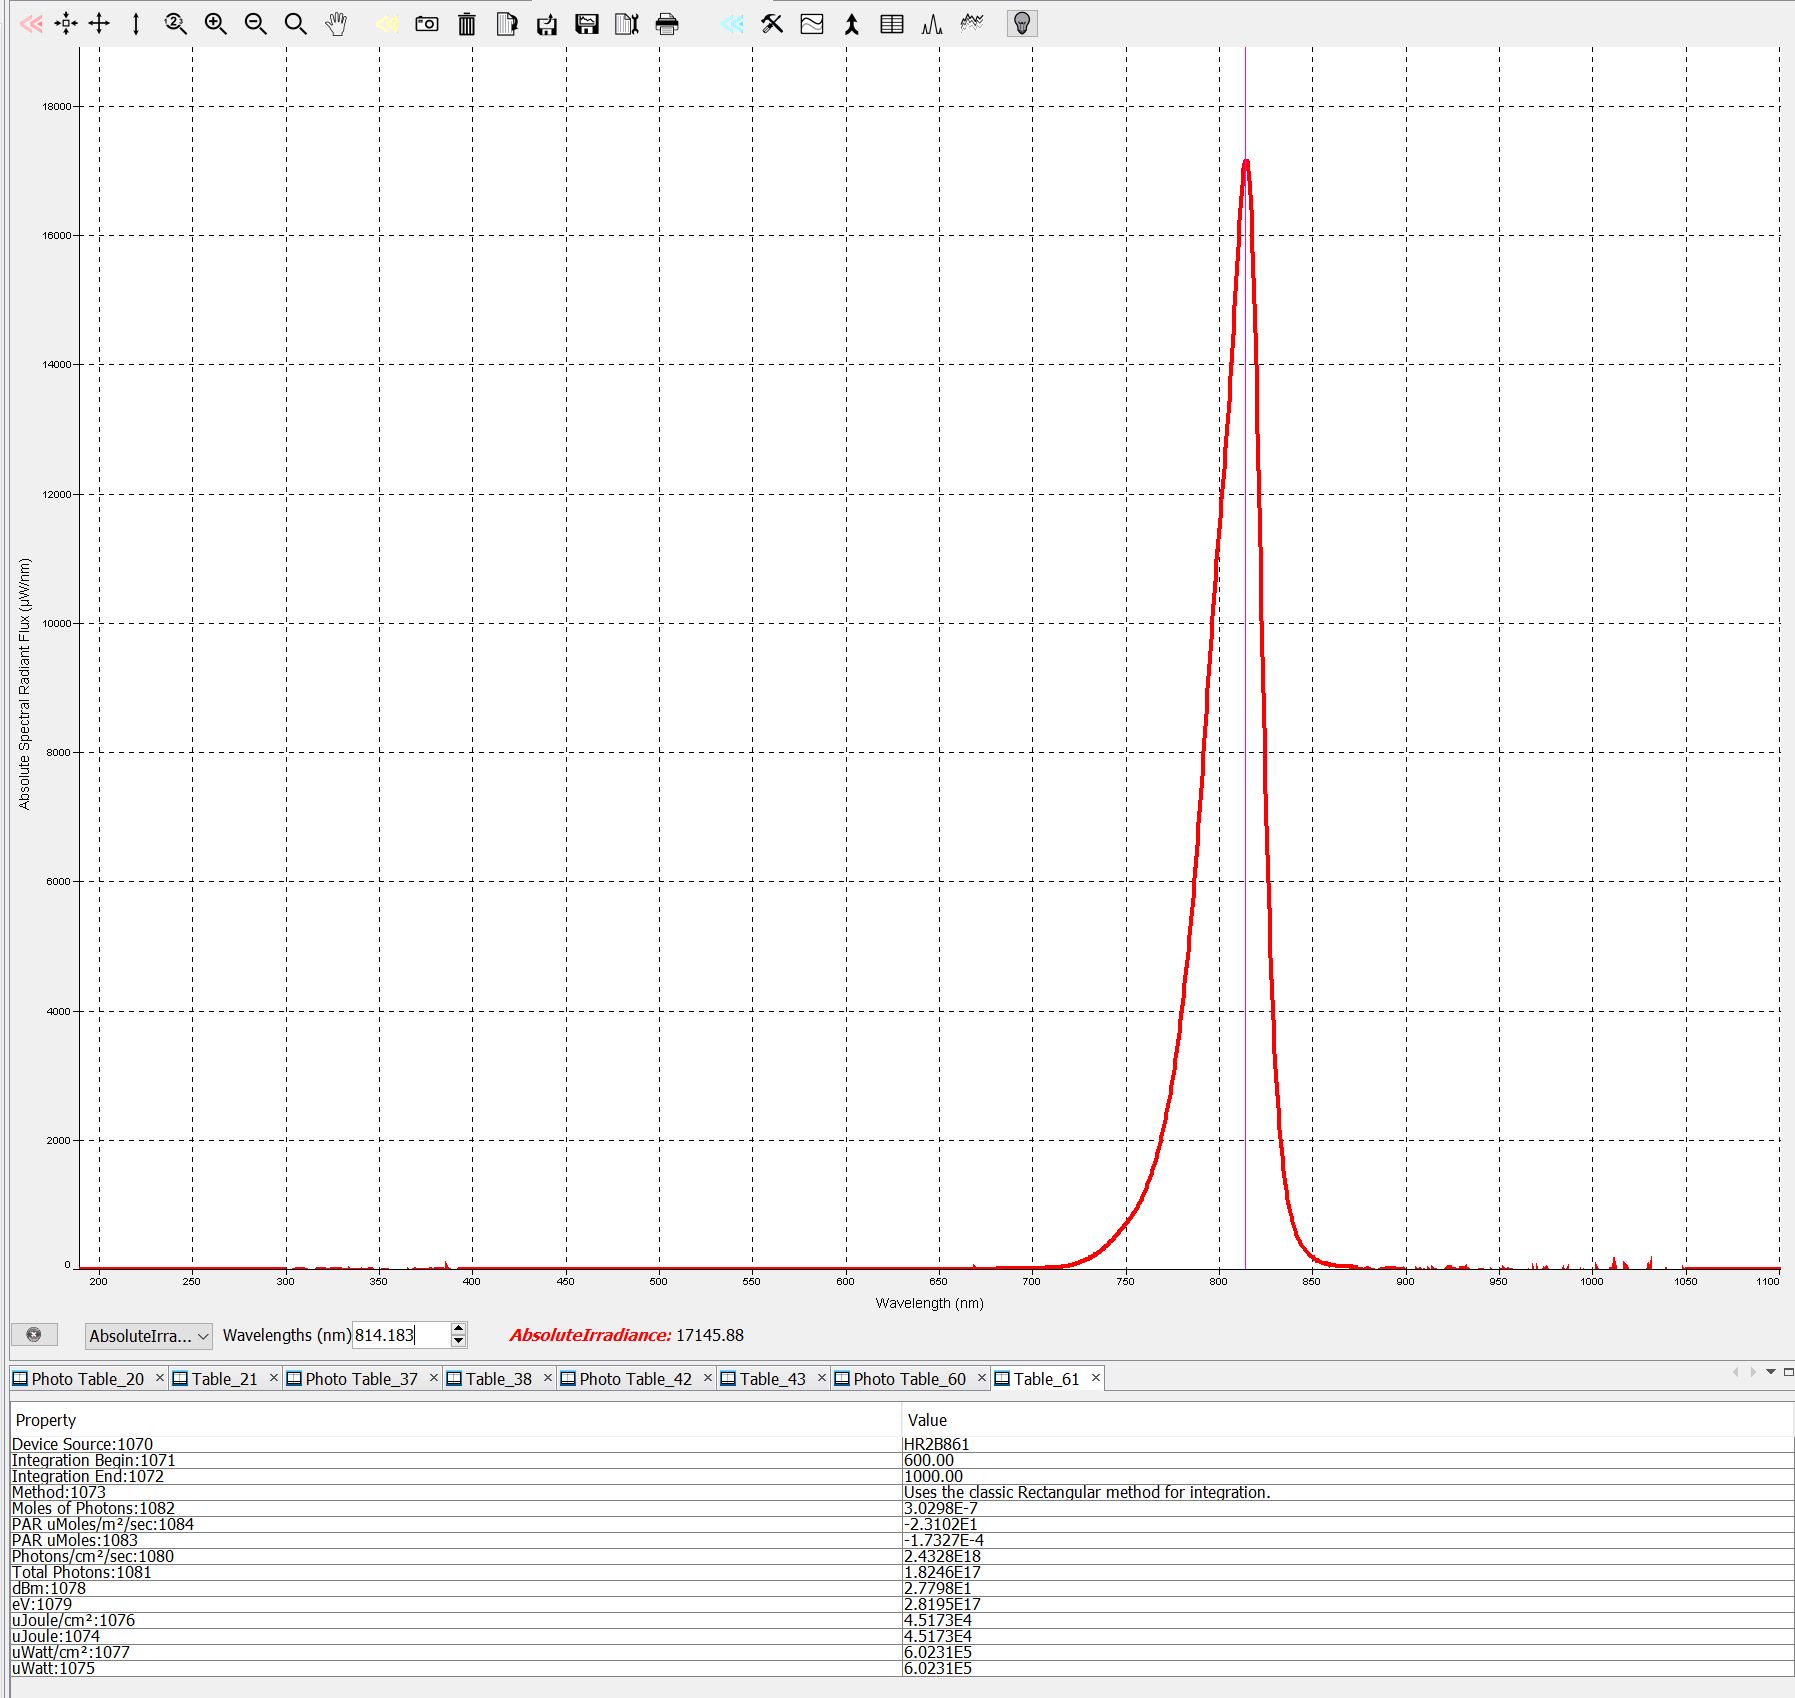Switch to the Table_21 tab
Image resolution: width=1795 pixels, height=1698 pixels.
[x=224, y=1379]
